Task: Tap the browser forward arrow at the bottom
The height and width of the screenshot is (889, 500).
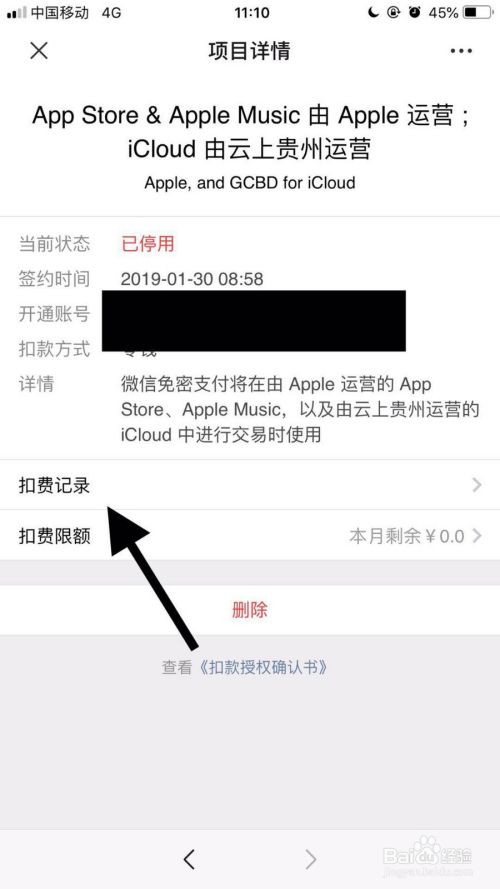Action: click(x=311, y=859)
